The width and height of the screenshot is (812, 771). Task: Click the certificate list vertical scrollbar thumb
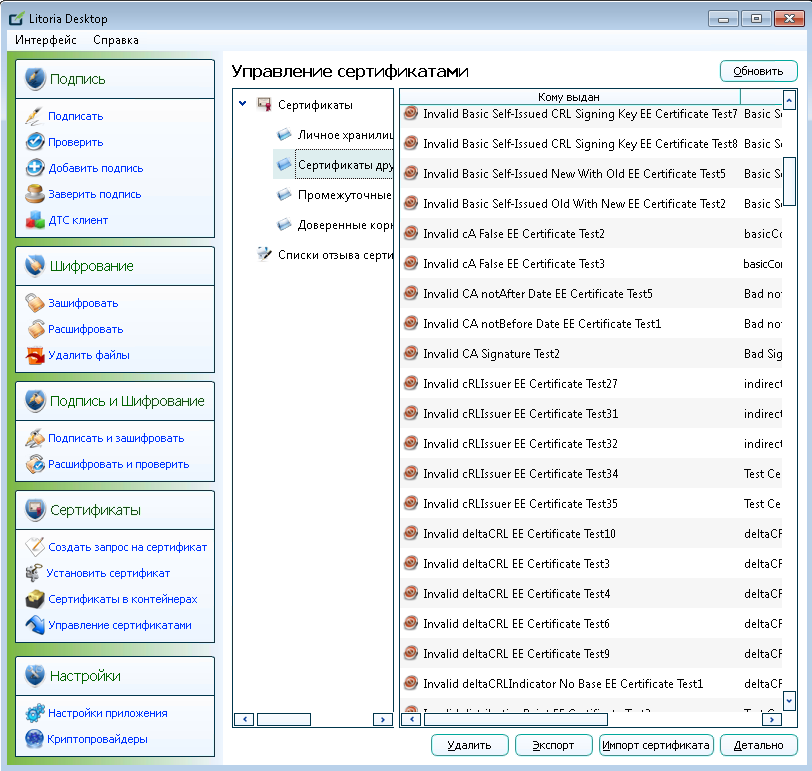[x=789, y=181]
